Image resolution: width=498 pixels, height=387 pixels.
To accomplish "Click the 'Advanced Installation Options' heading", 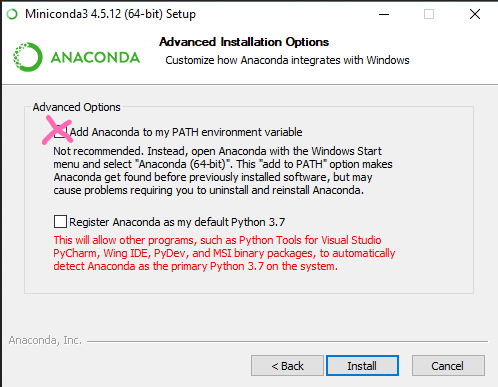I will coord(244,42).
